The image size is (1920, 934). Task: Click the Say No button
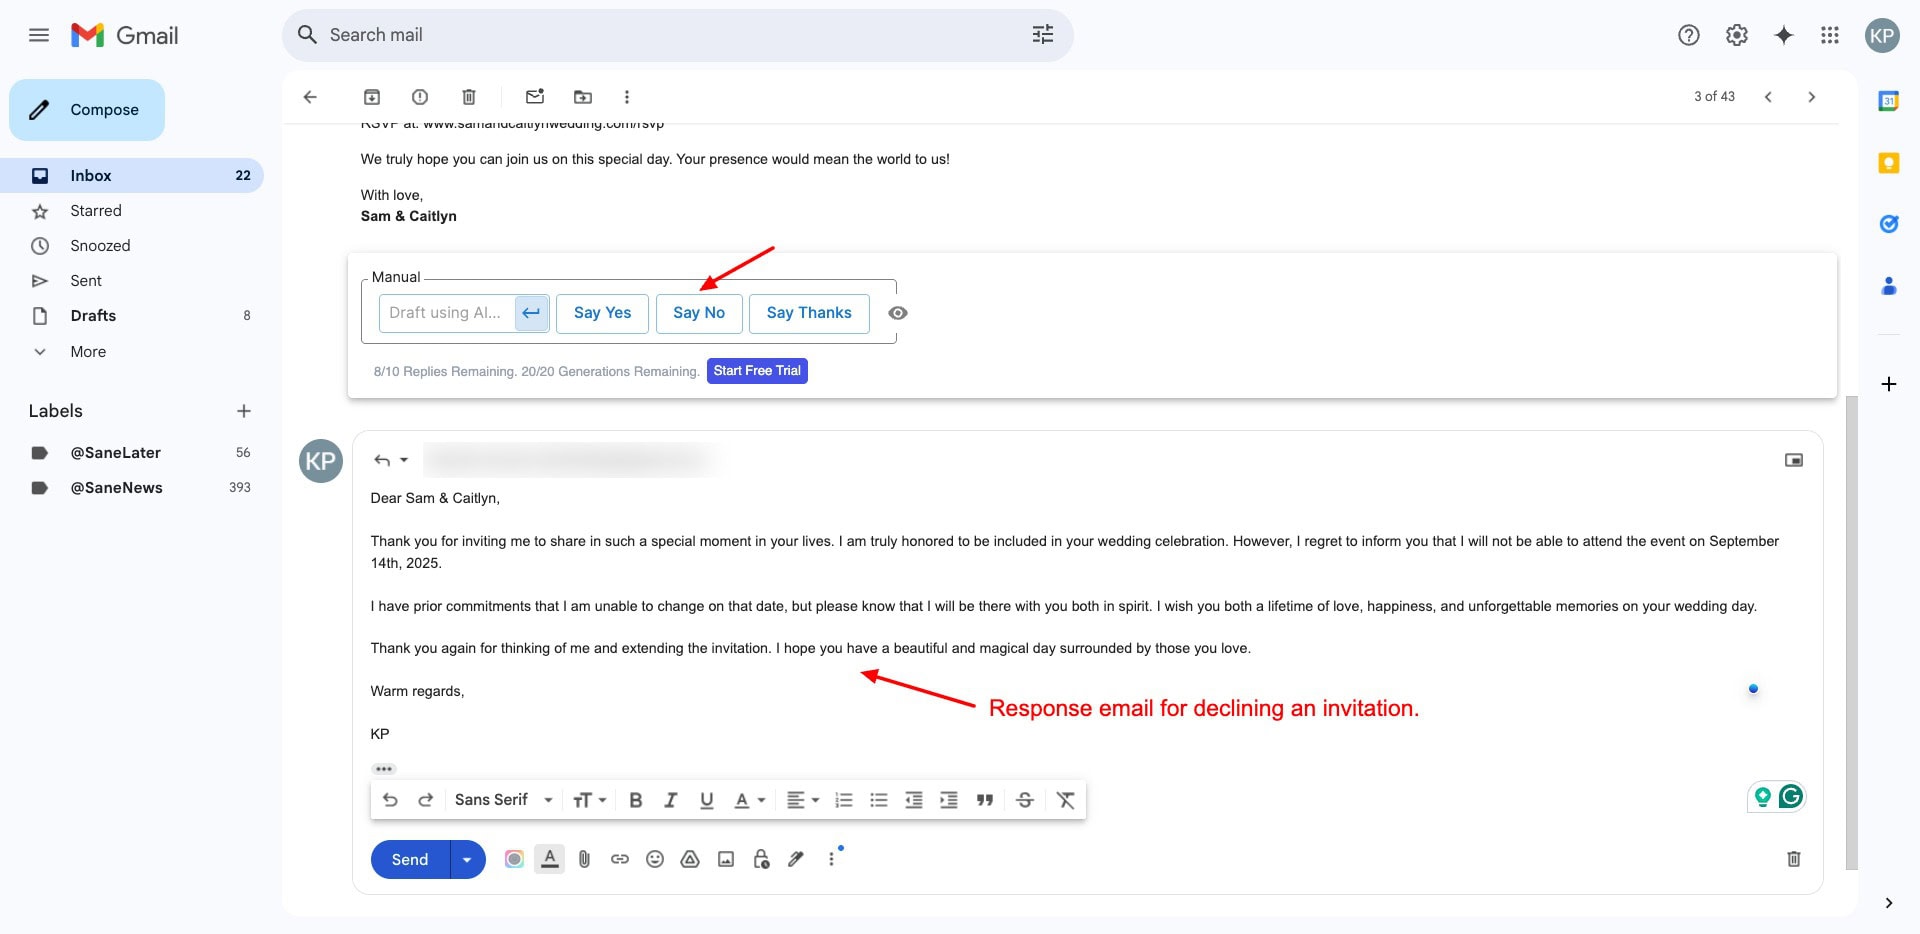click(x=699, y=313)
